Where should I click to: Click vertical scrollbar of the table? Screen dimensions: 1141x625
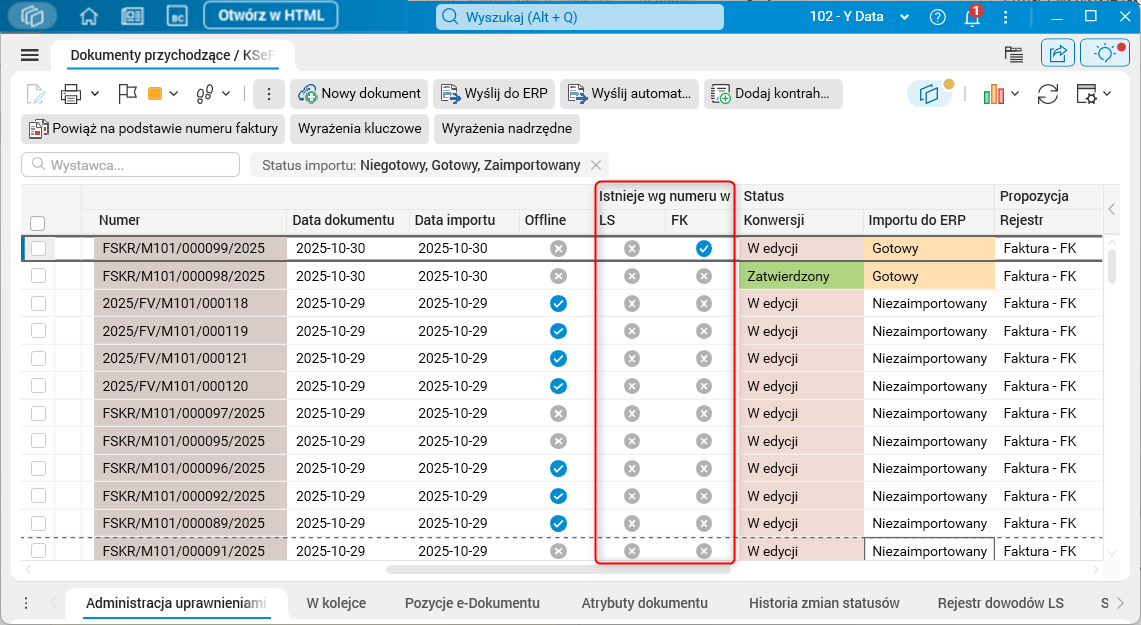pyautogui.click(x=1111, y=266)
